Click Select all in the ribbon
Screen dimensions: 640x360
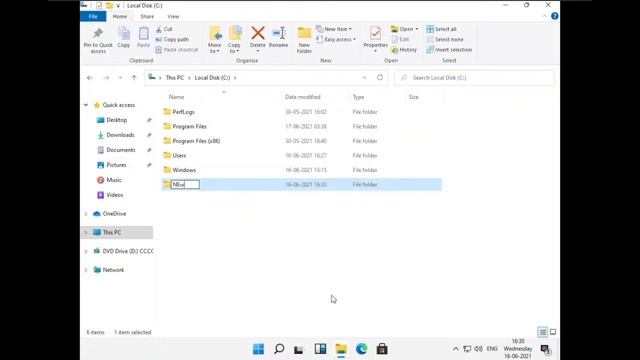pos(441,29)
